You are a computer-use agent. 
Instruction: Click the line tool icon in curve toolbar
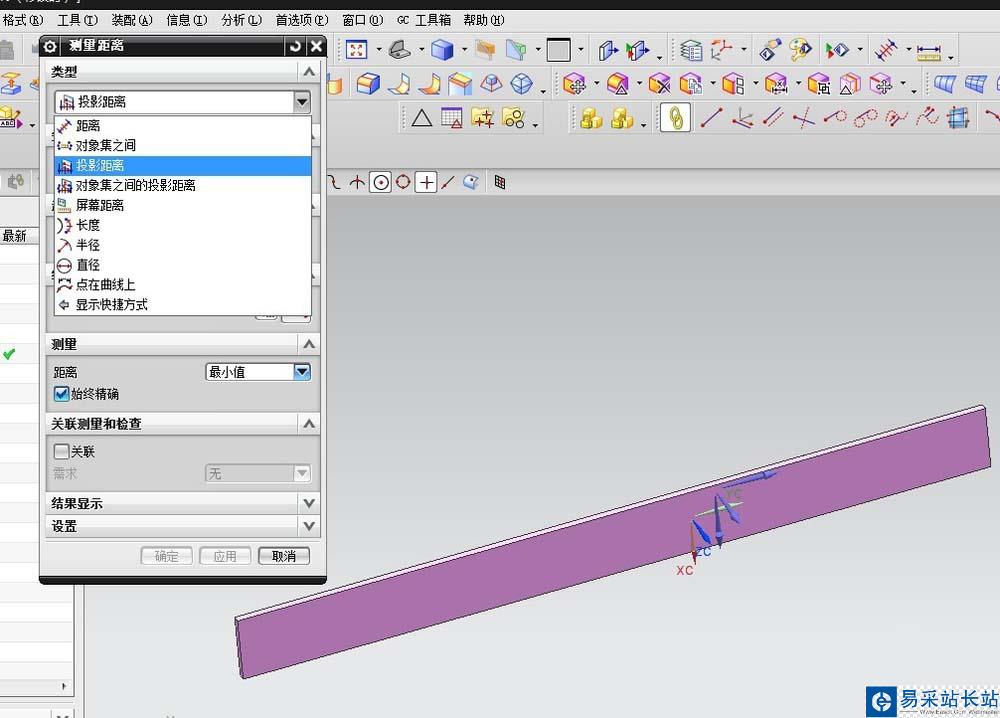coord(711,118)
